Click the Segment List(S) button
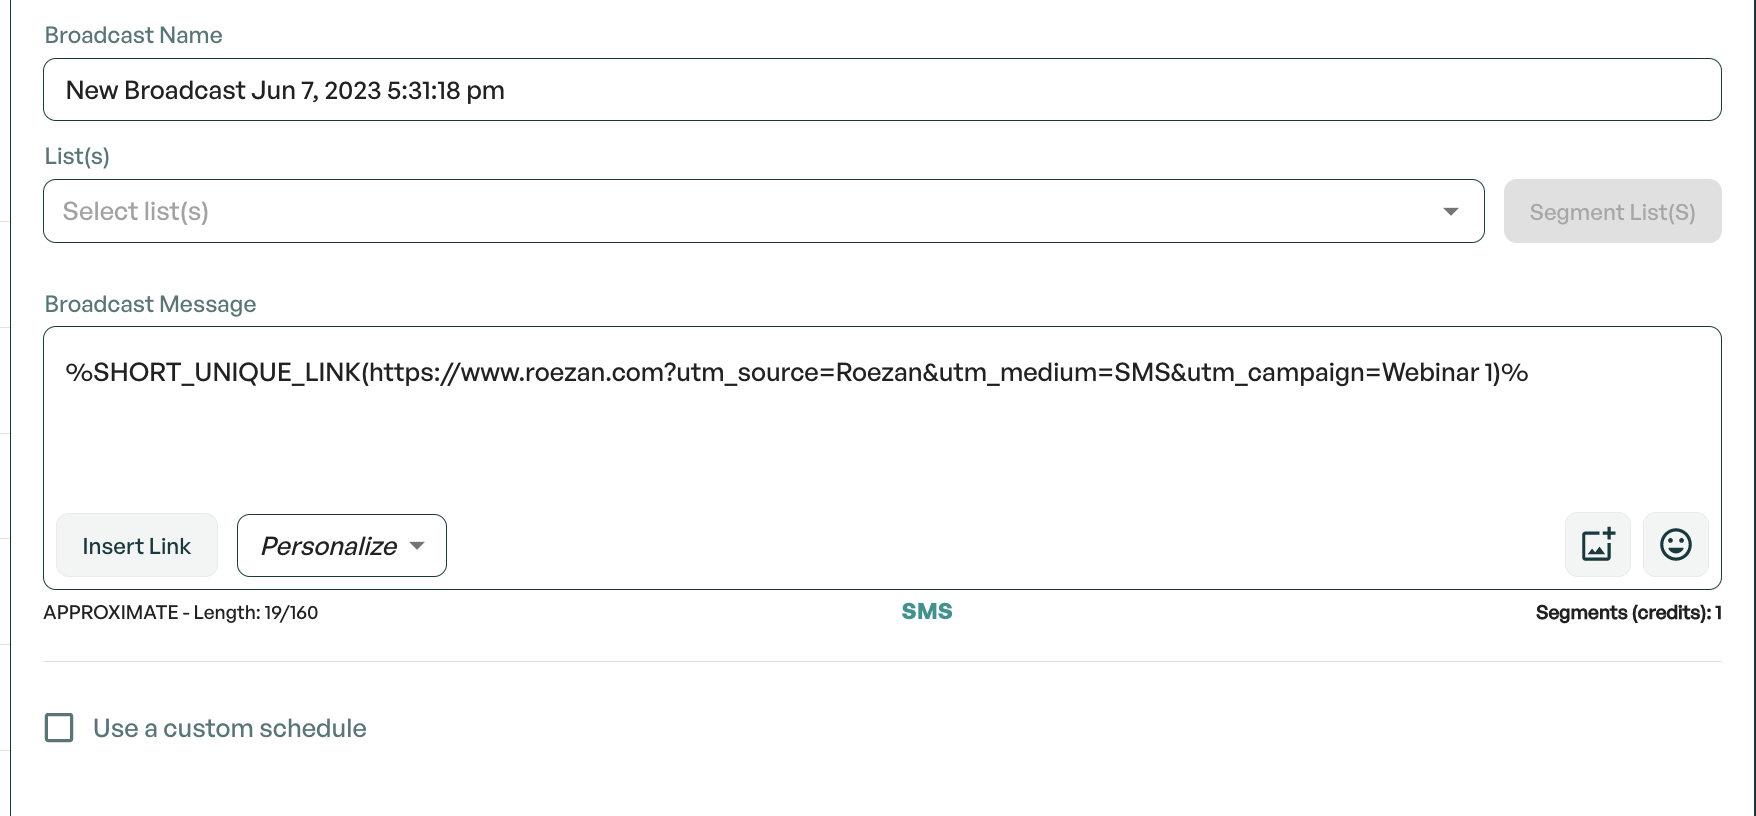 pos(1612,212)
